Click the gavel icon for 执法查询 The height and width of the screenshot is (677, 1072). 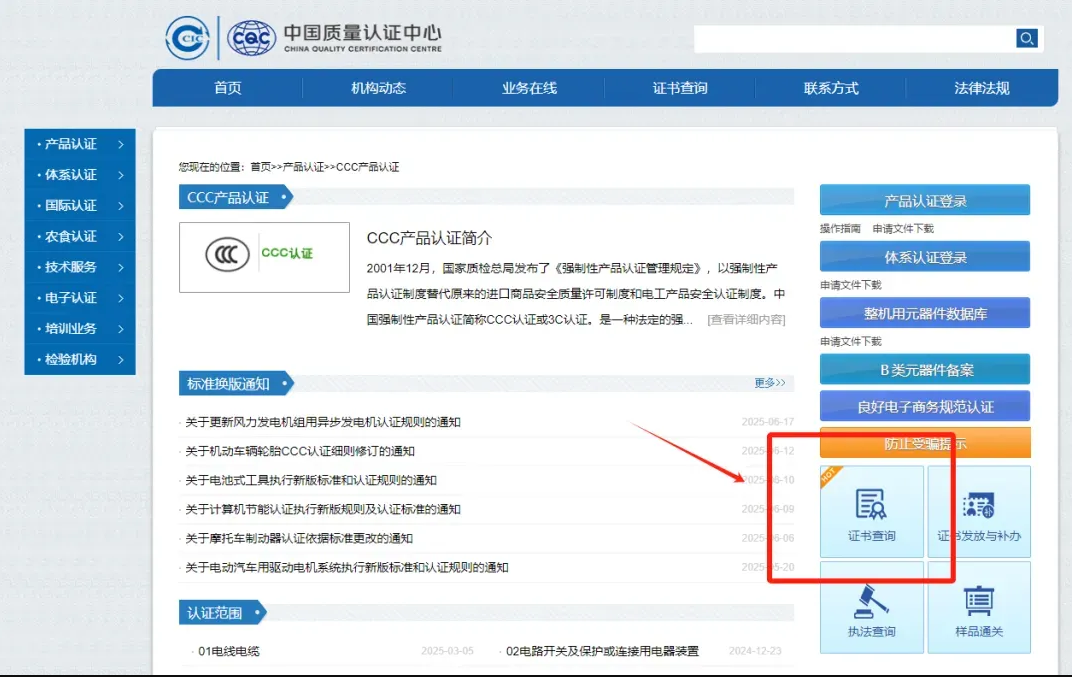(871, 607)
